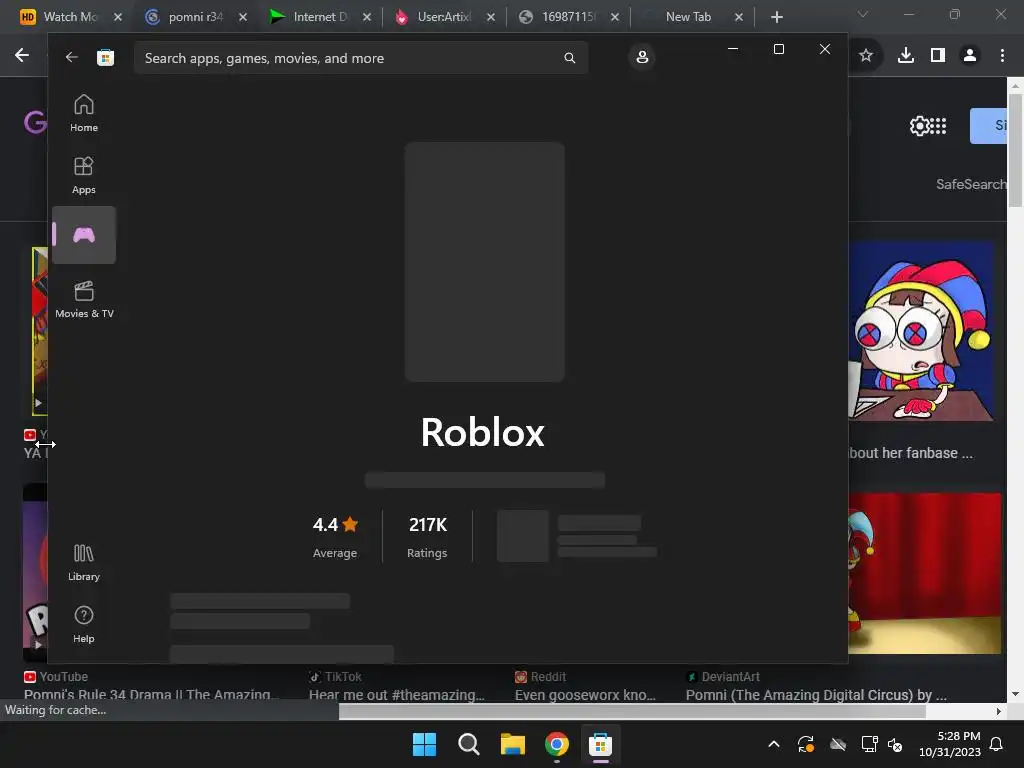
Task: Maximize the Microsoft Store window
Action: (x=778, y=49)
